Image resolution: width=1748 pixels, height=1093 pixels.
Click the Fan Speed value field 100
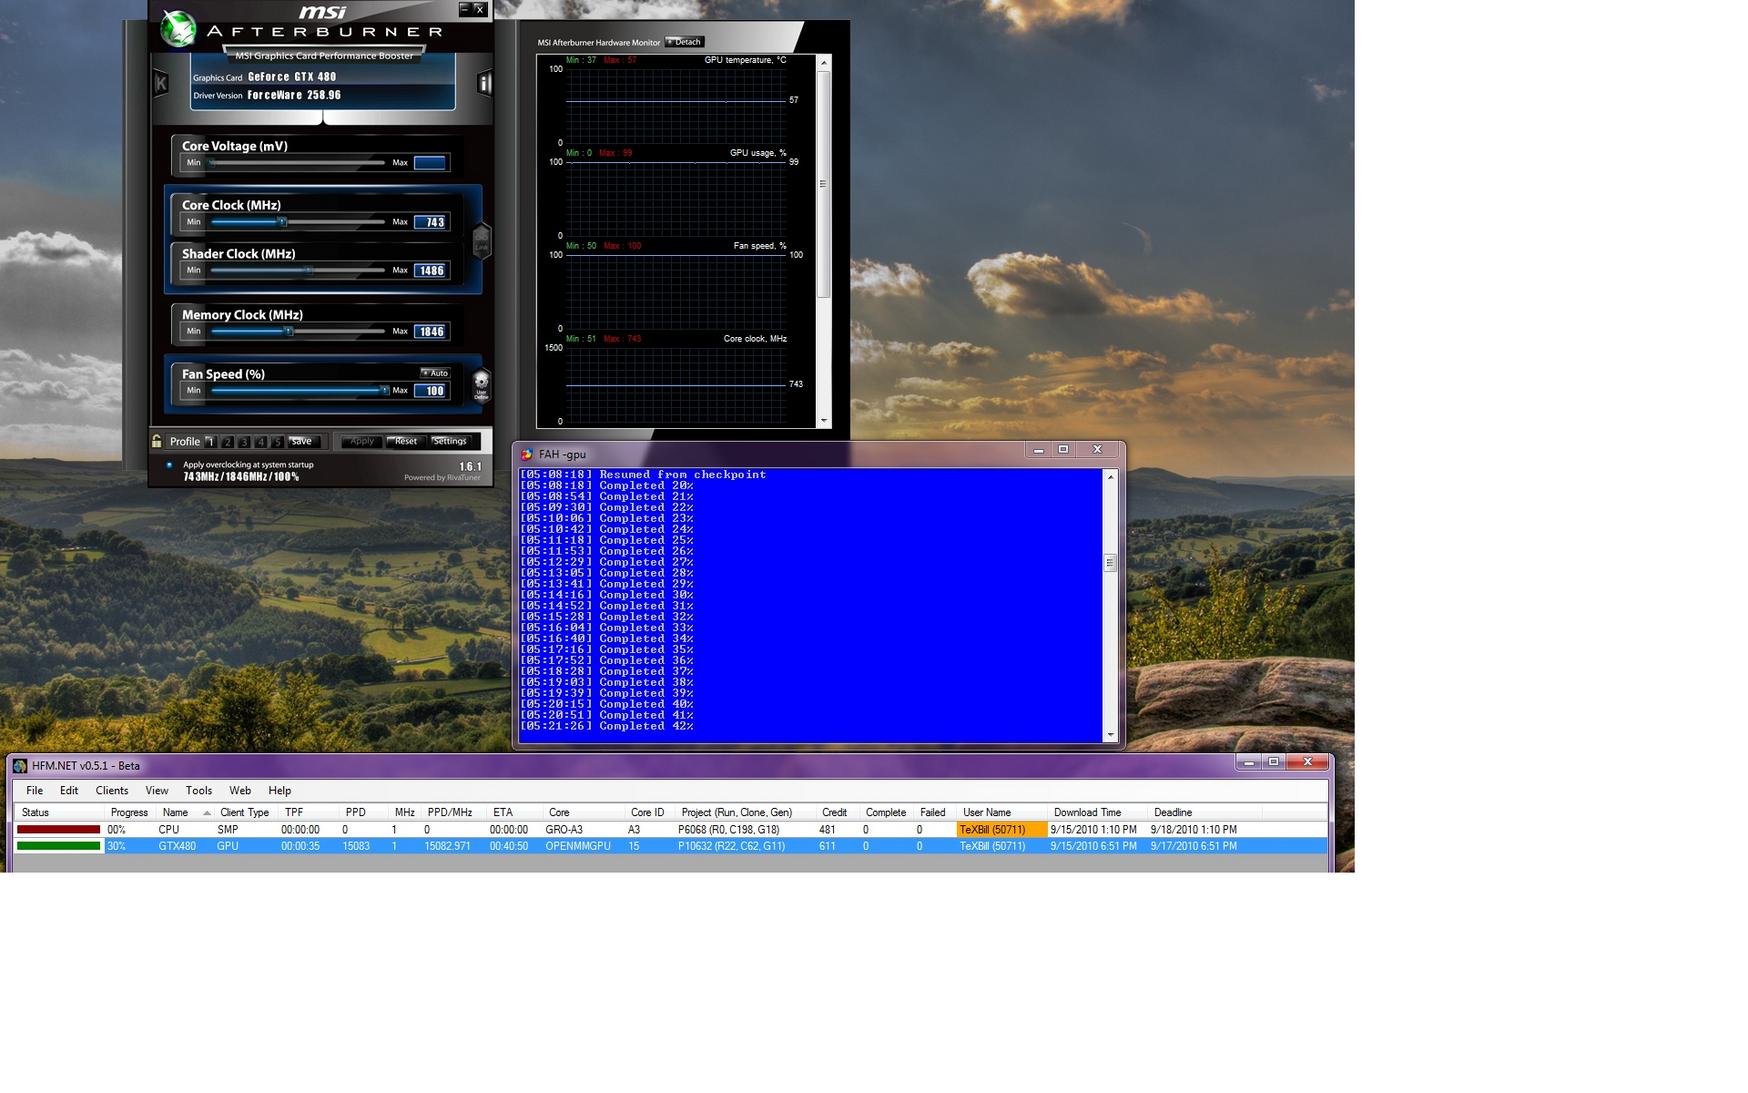[x=431, y=390]
